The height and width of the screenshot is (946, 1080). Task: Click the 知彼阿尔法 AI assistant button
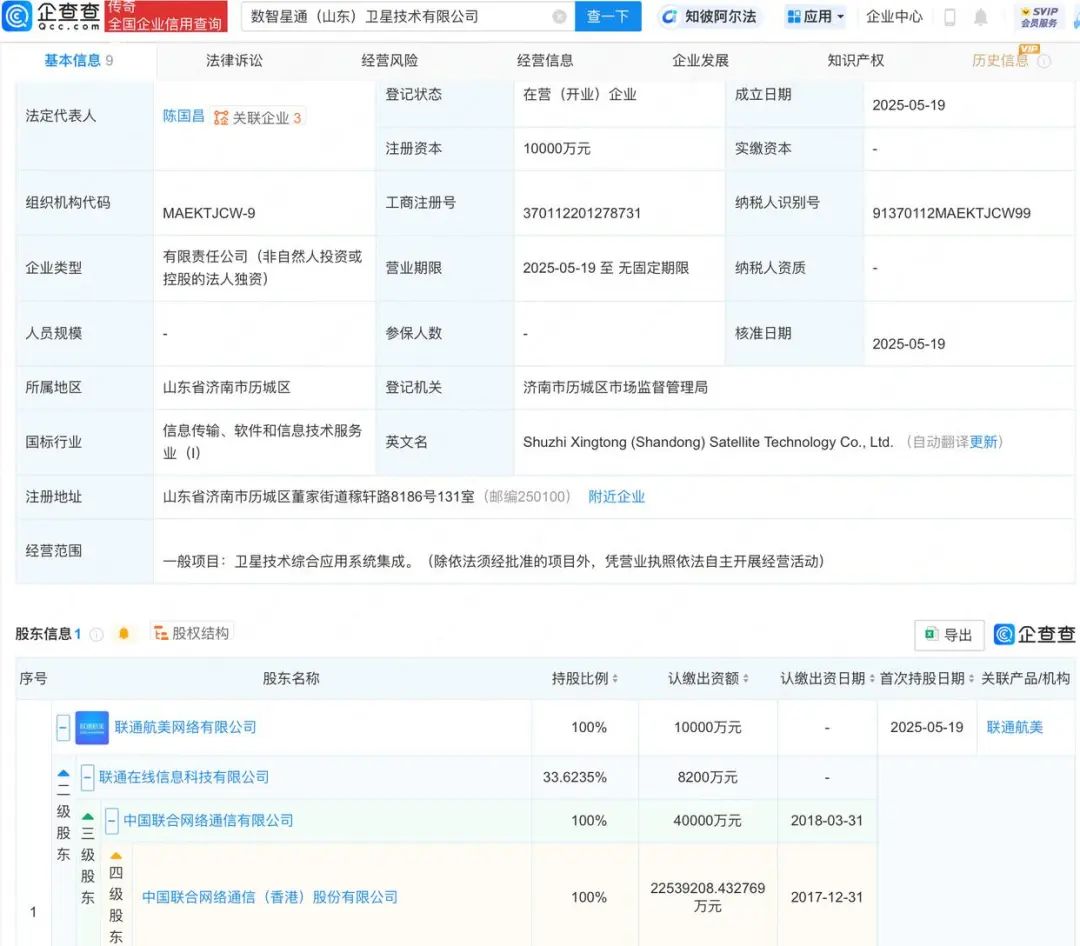click(x=709, y=17)
